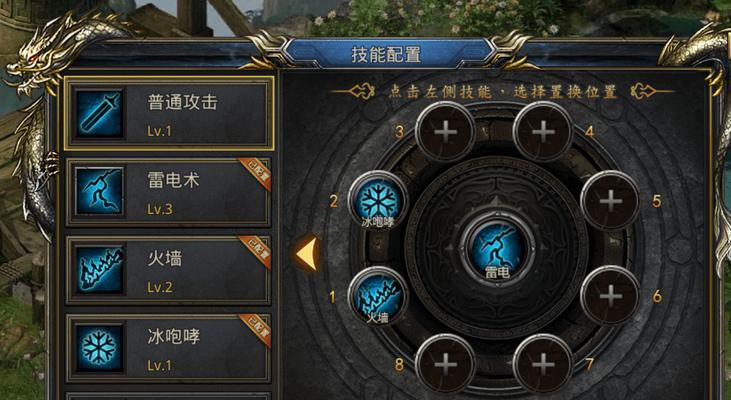Select the 雷电术 Lv.3 skill row
This screenshot has height=400, width=731.
pos(168,192)
